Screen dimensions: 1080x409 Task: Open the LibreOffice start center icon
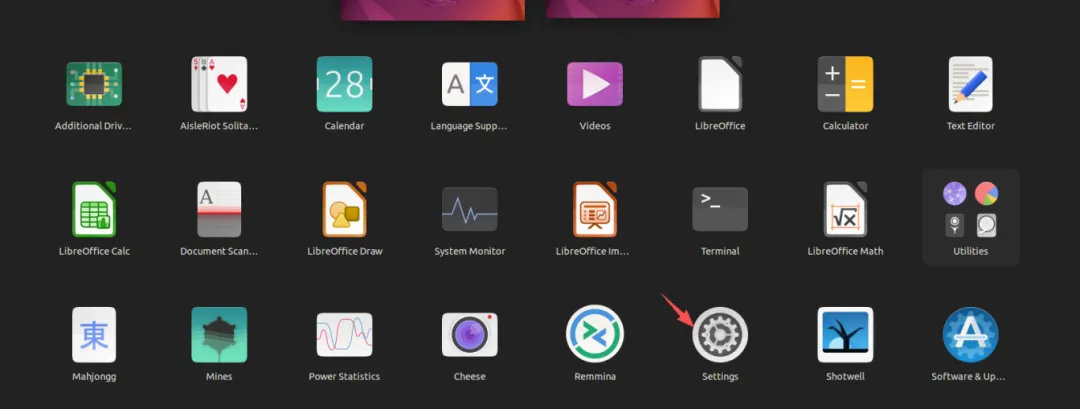pos(720,84)
